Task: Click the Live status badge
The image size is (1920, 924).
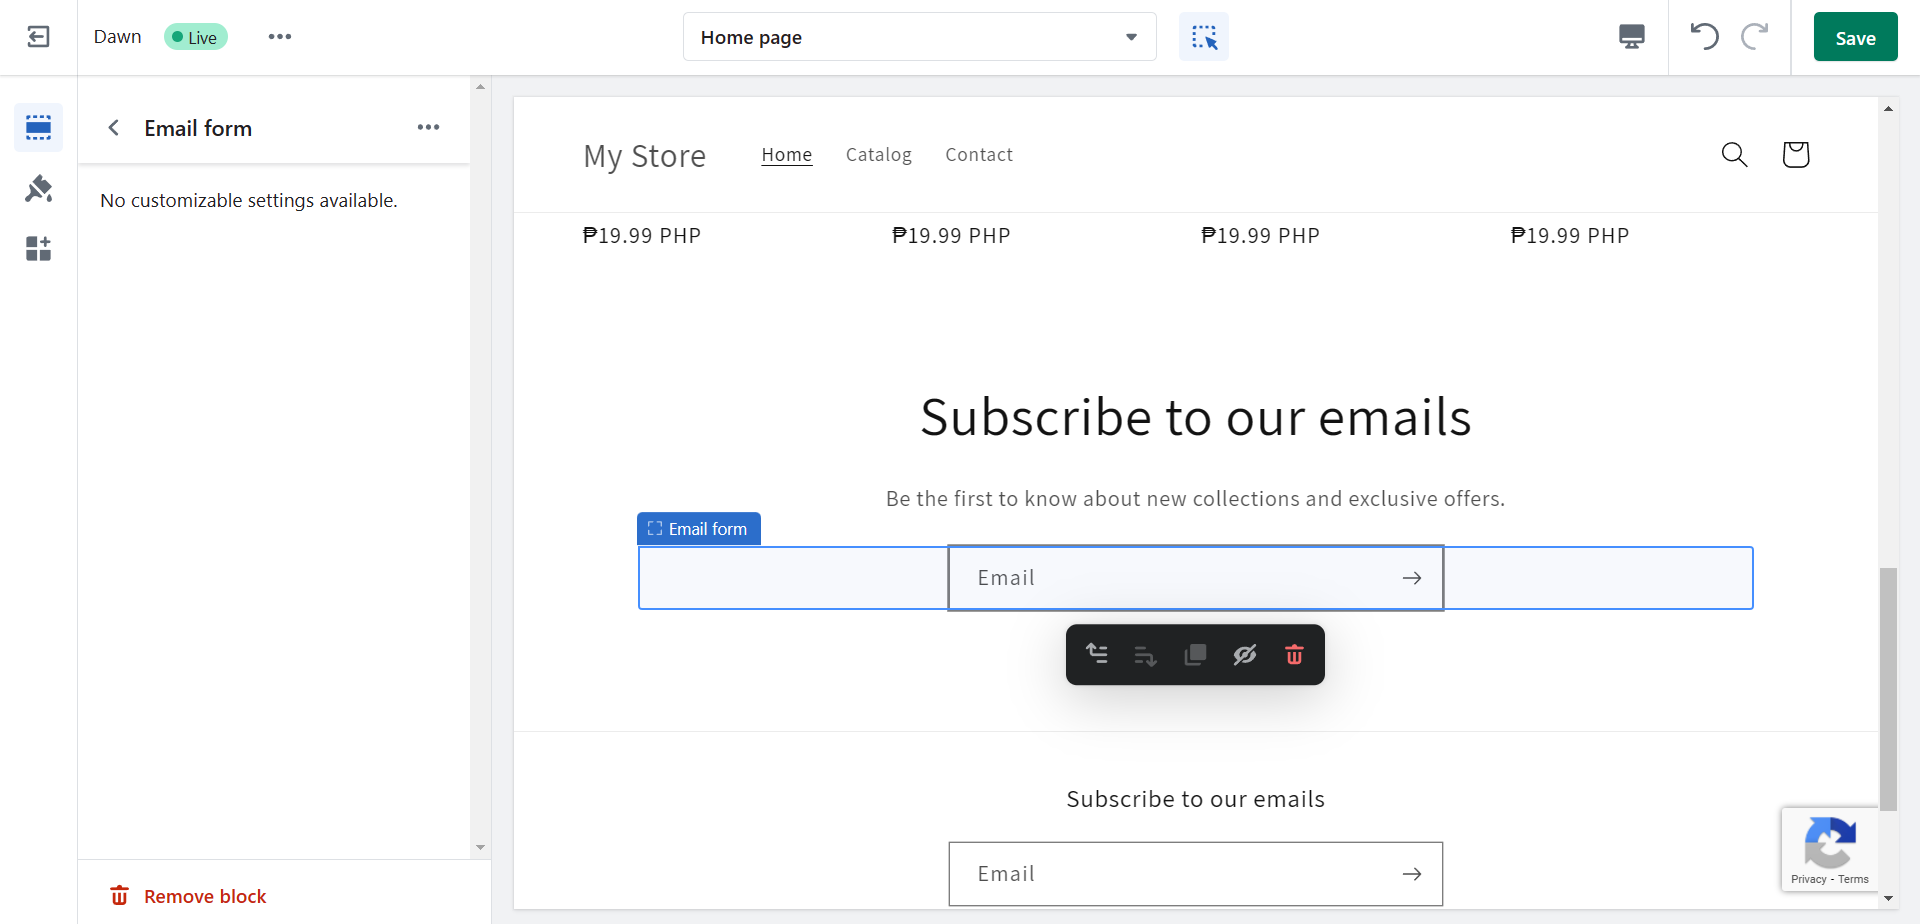Action: click(x=196, y=37)
